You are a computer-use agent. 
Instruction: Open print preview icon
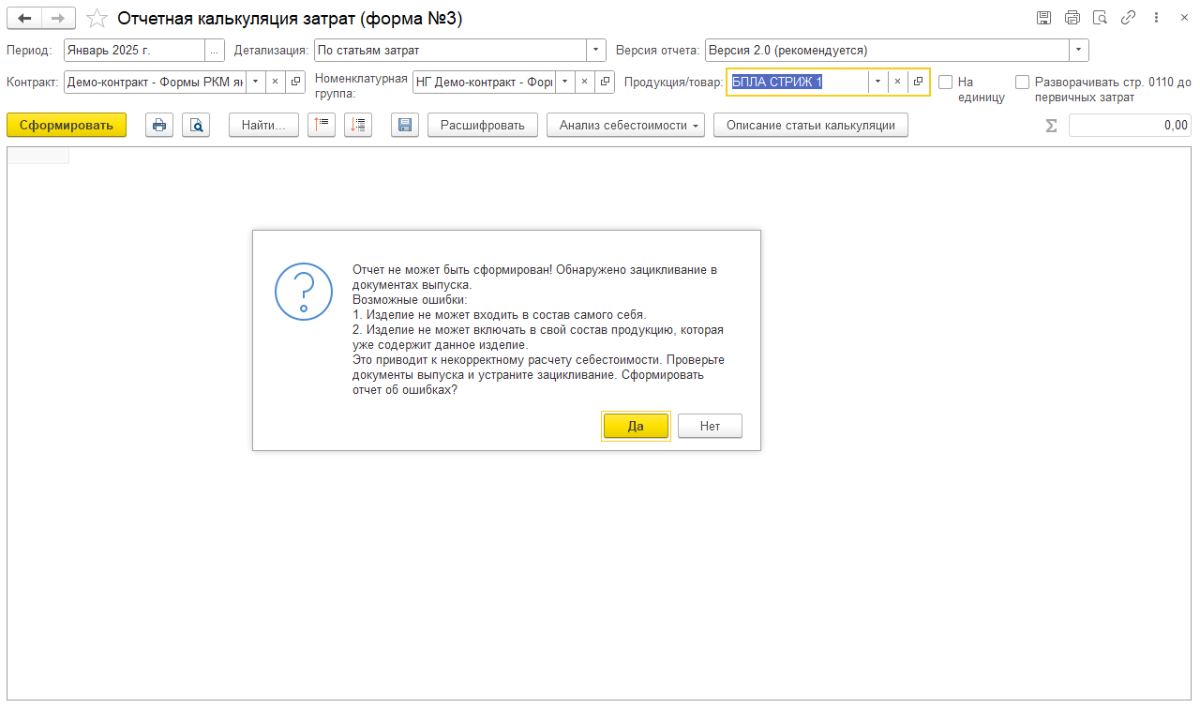click(x=196, y=125)
